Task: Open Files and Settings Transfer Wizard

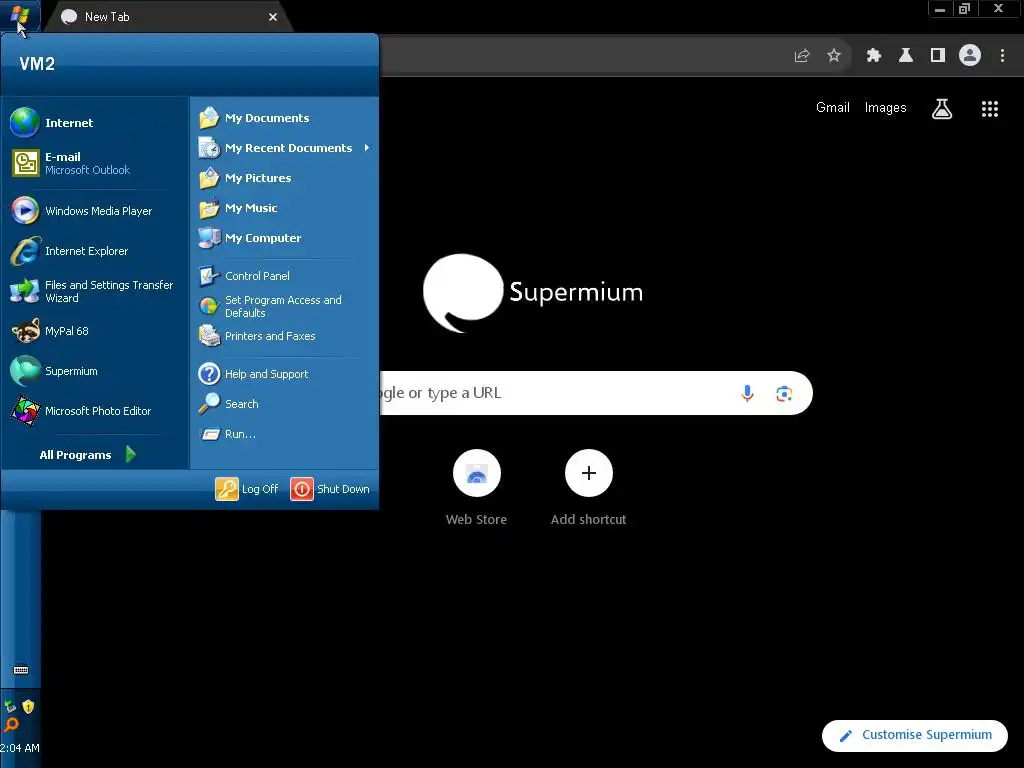Action: pos(95,291)
